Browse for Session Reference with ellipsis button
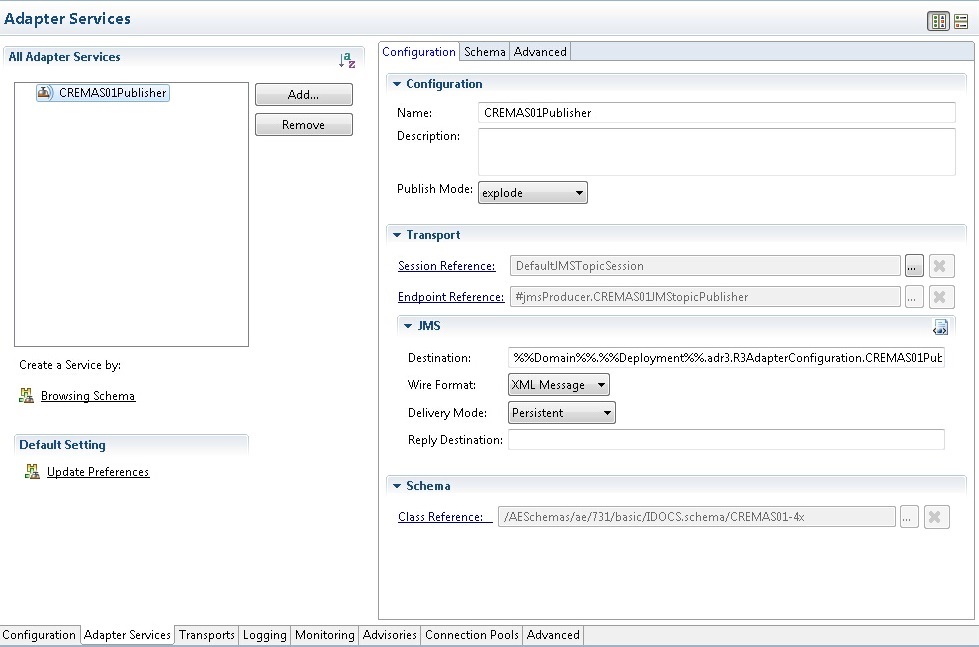979x647 pixels. coord(913,266)
